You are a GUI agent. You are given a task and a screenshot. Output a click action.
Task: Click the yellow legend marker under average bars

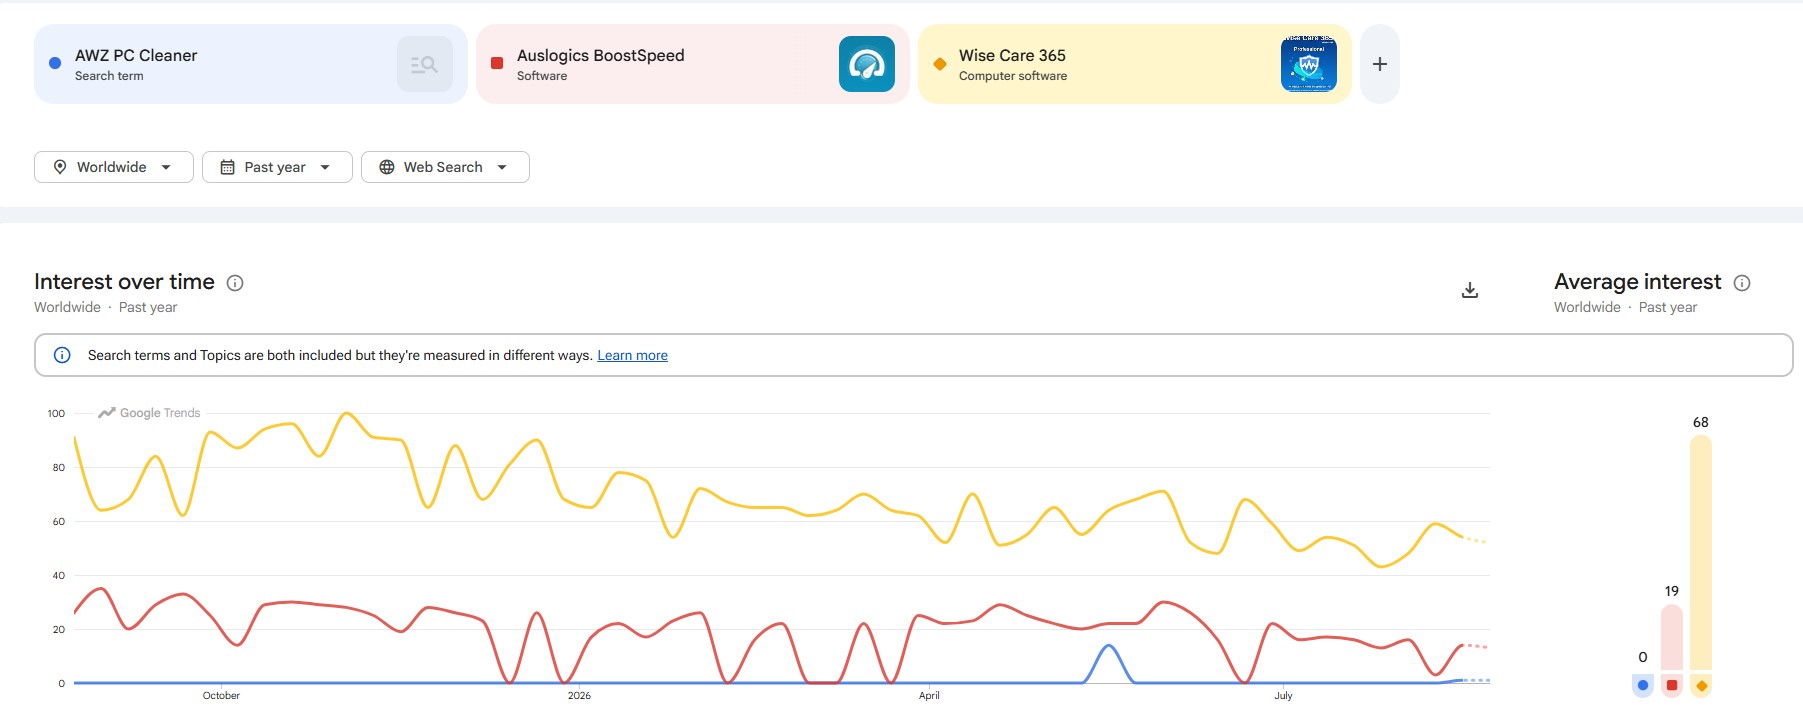(x=1701, y=685)
